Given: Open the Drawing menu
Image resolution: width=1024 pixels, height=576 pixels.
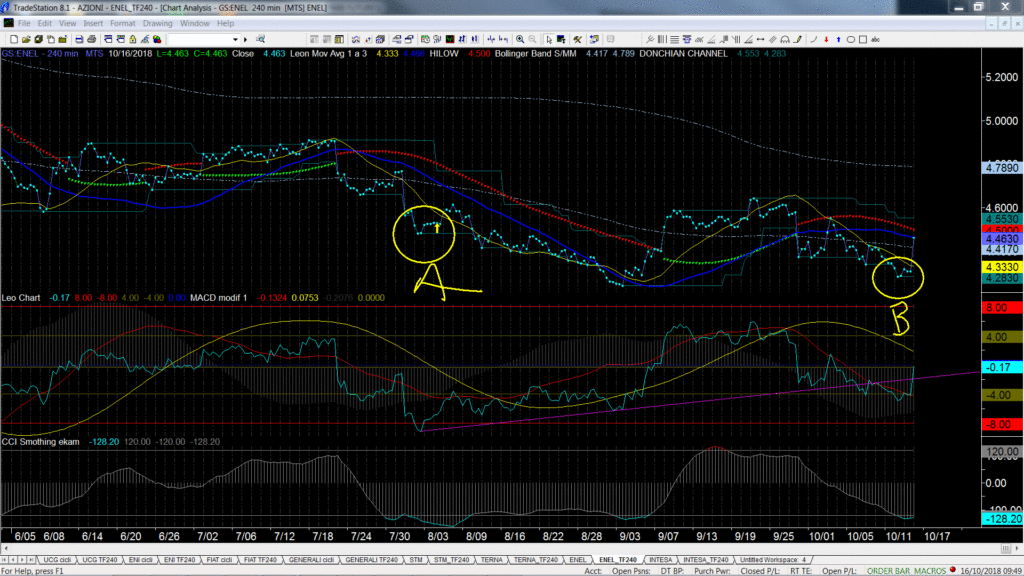Looking at the screenshot, I should 157,24.
